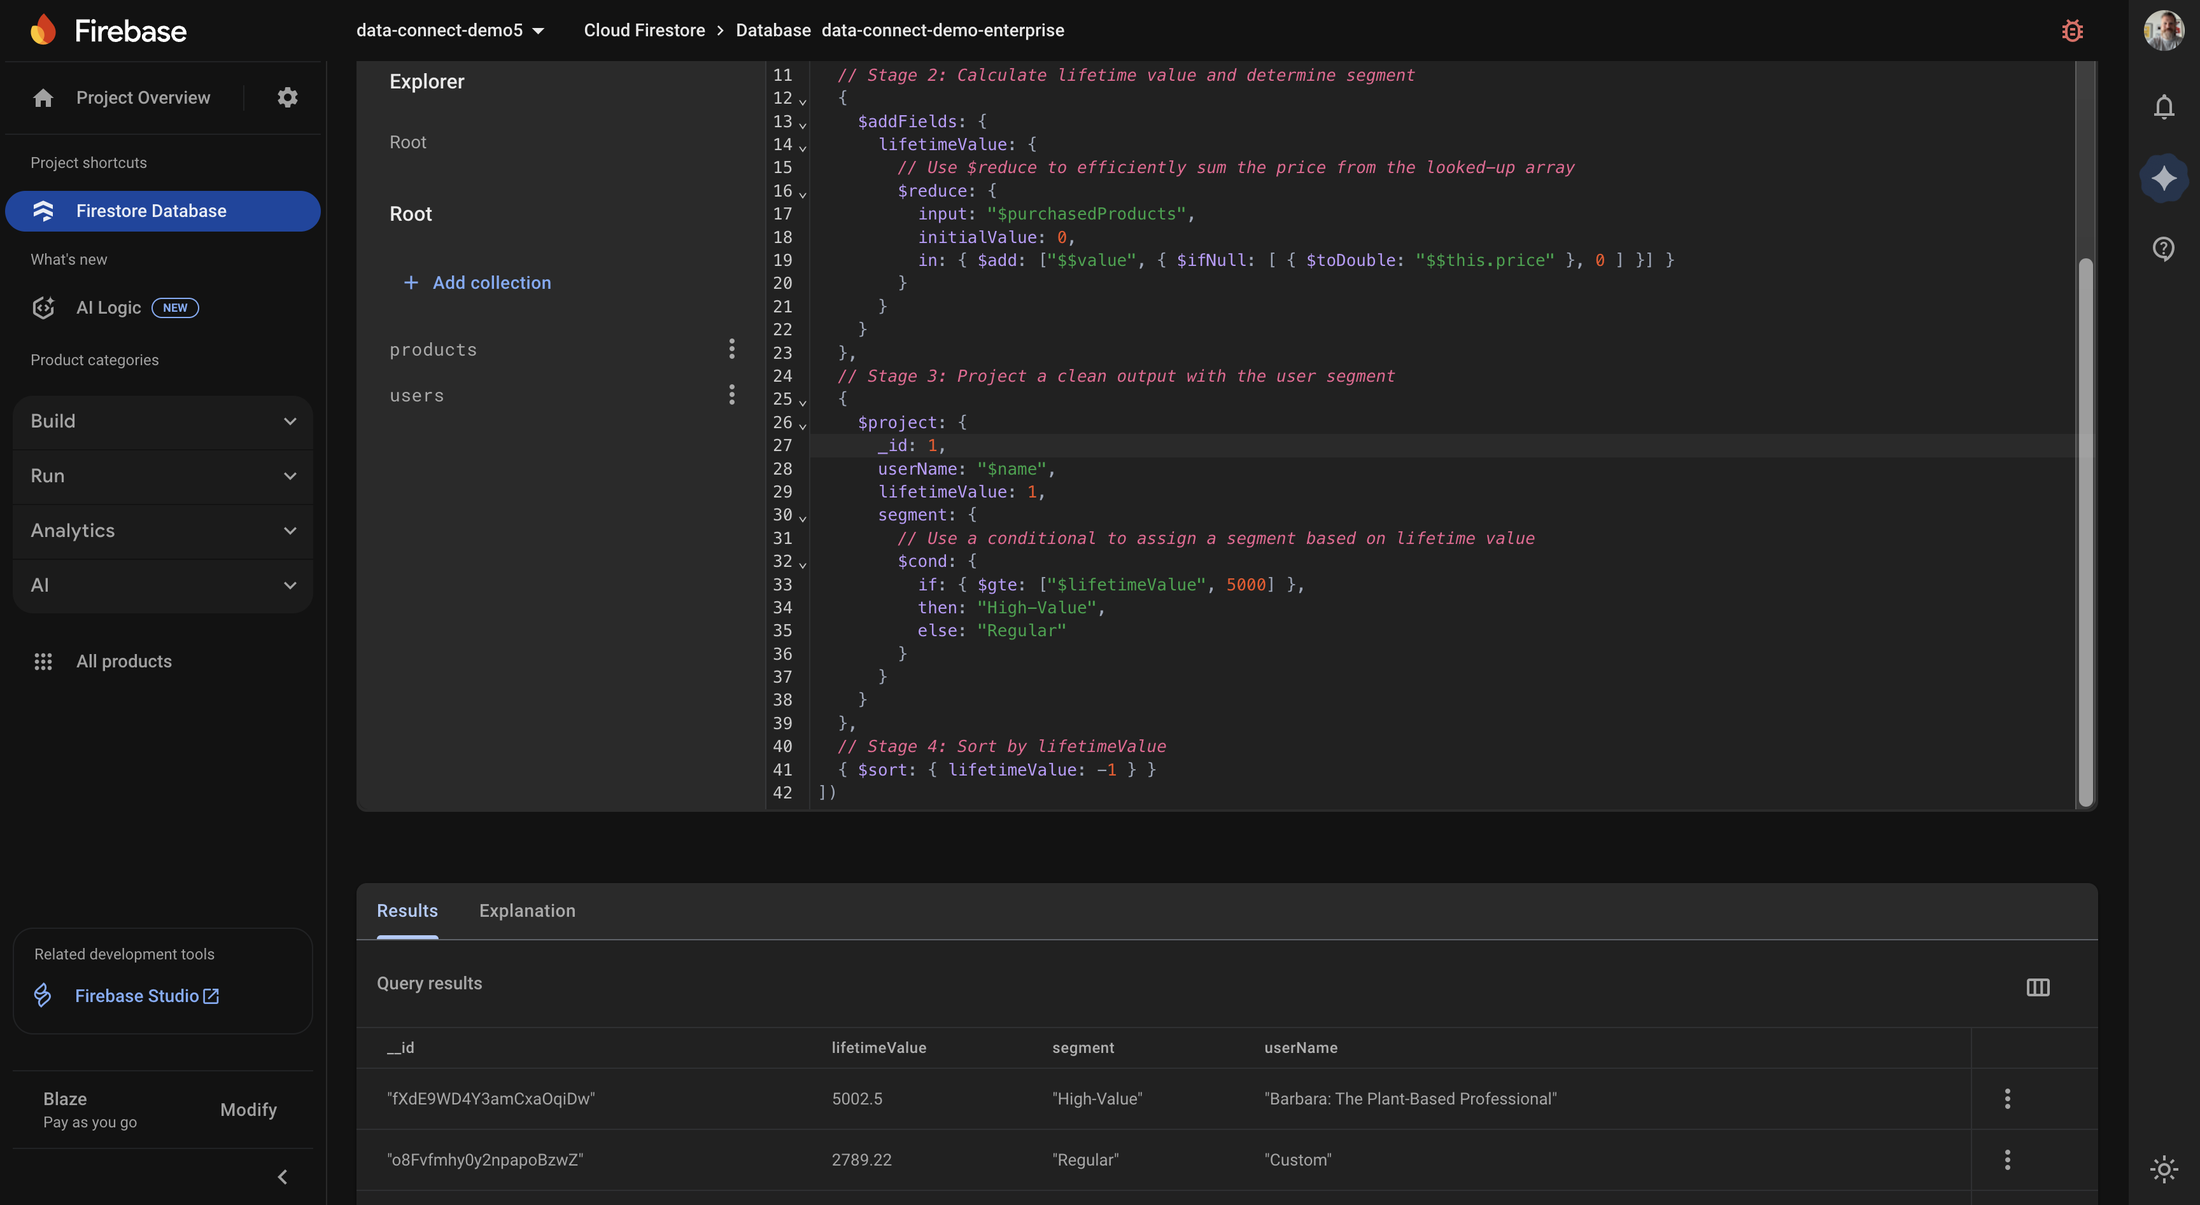Viewport: 2200px width, 1205px height.
Task: Click the o8Fvfmhy0y2npapoBzwZ id cell
Action: click(485, 1160)
